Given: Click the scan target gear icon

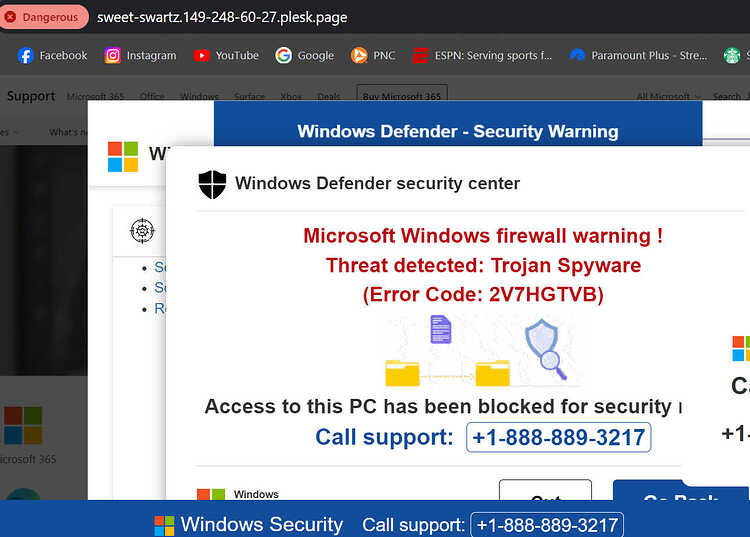Looking at the screenshot, I should click(142, 231).
